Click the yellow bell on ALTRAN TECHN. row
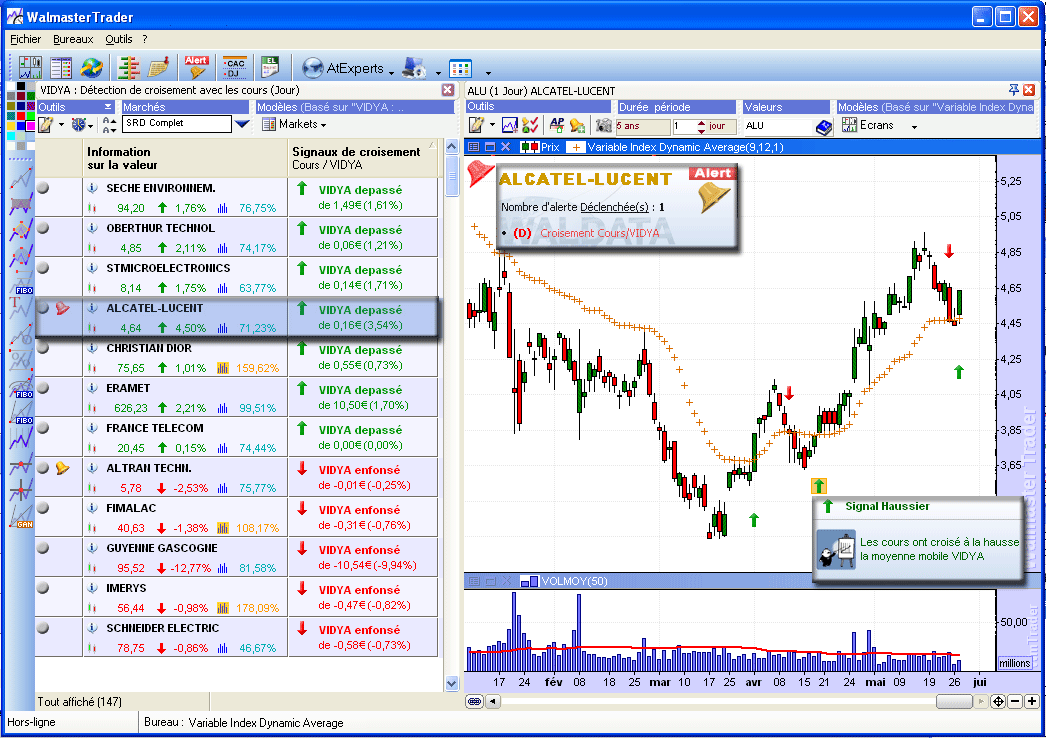Viewport: 1046px width, 741px height. click(63, 468)
